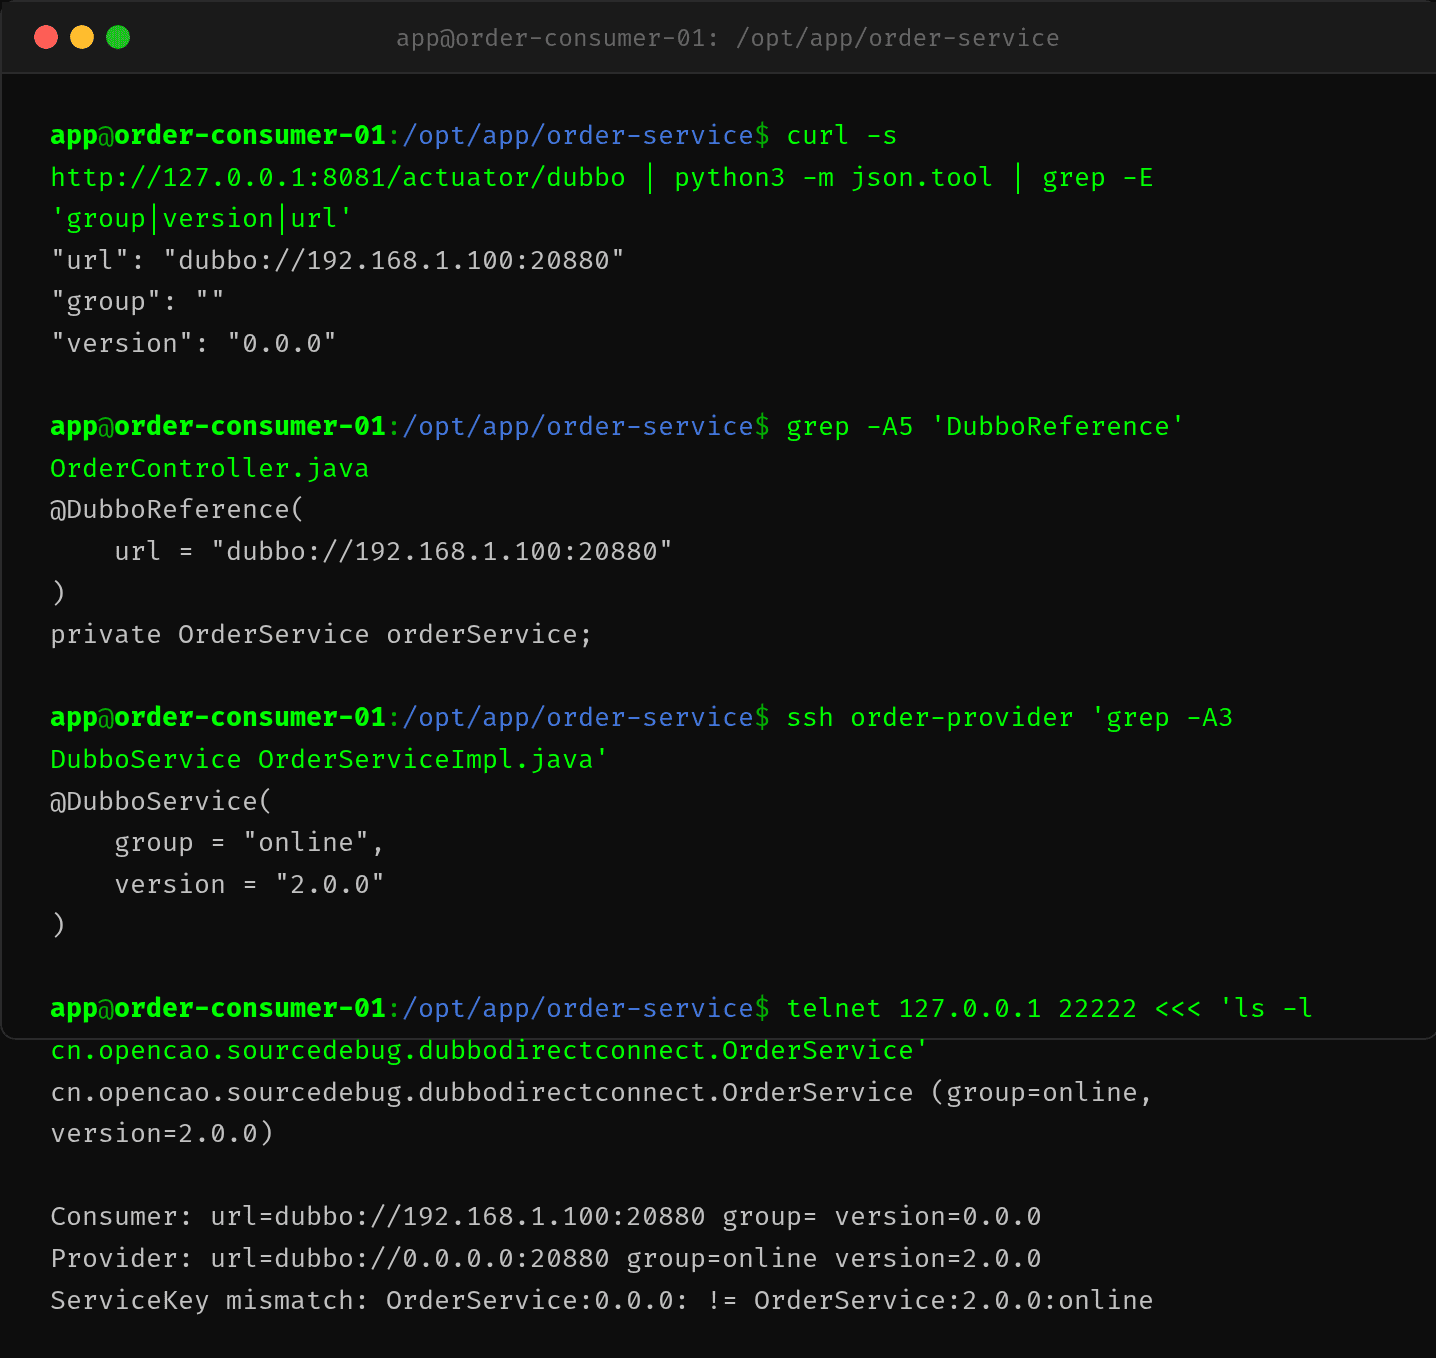Maximize terminal using the green button
The height and width of the screenshot is (1358, 1436).
pos(118,37)
